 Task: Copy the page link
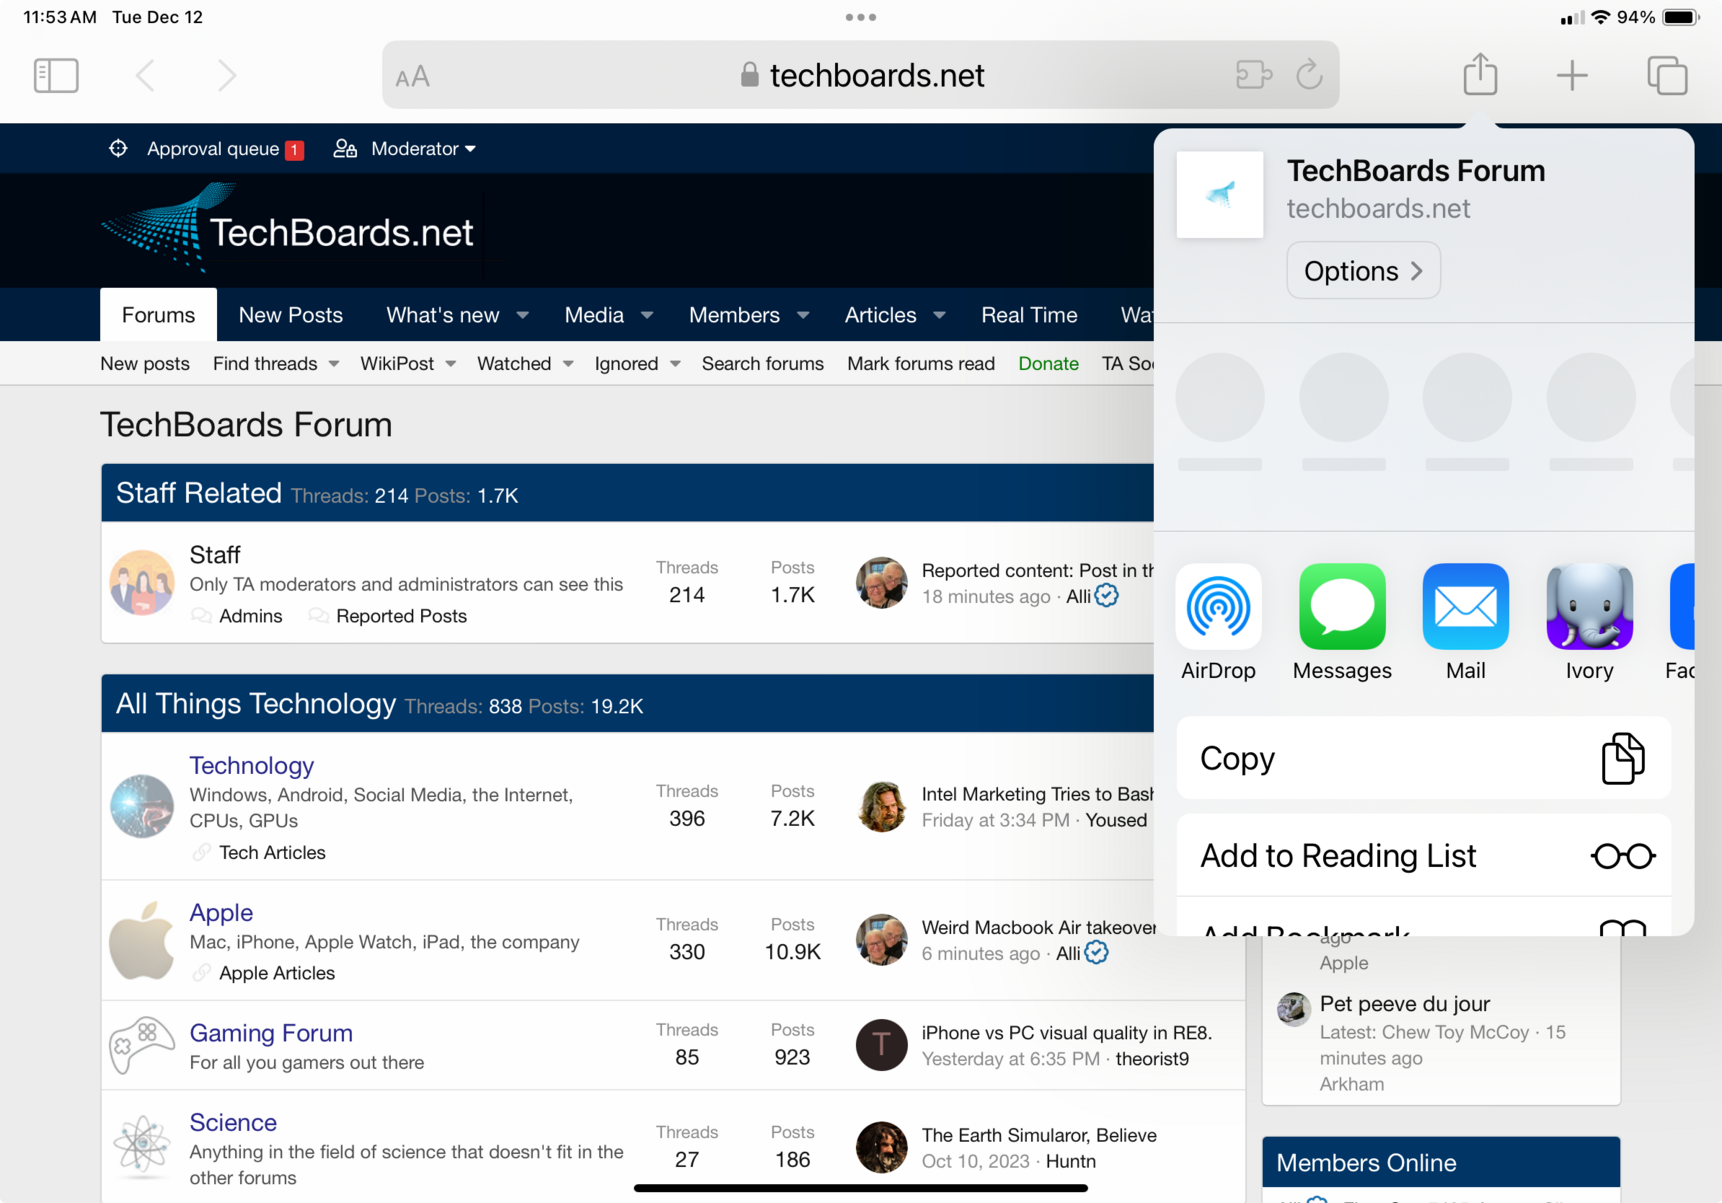(1422, 759)
